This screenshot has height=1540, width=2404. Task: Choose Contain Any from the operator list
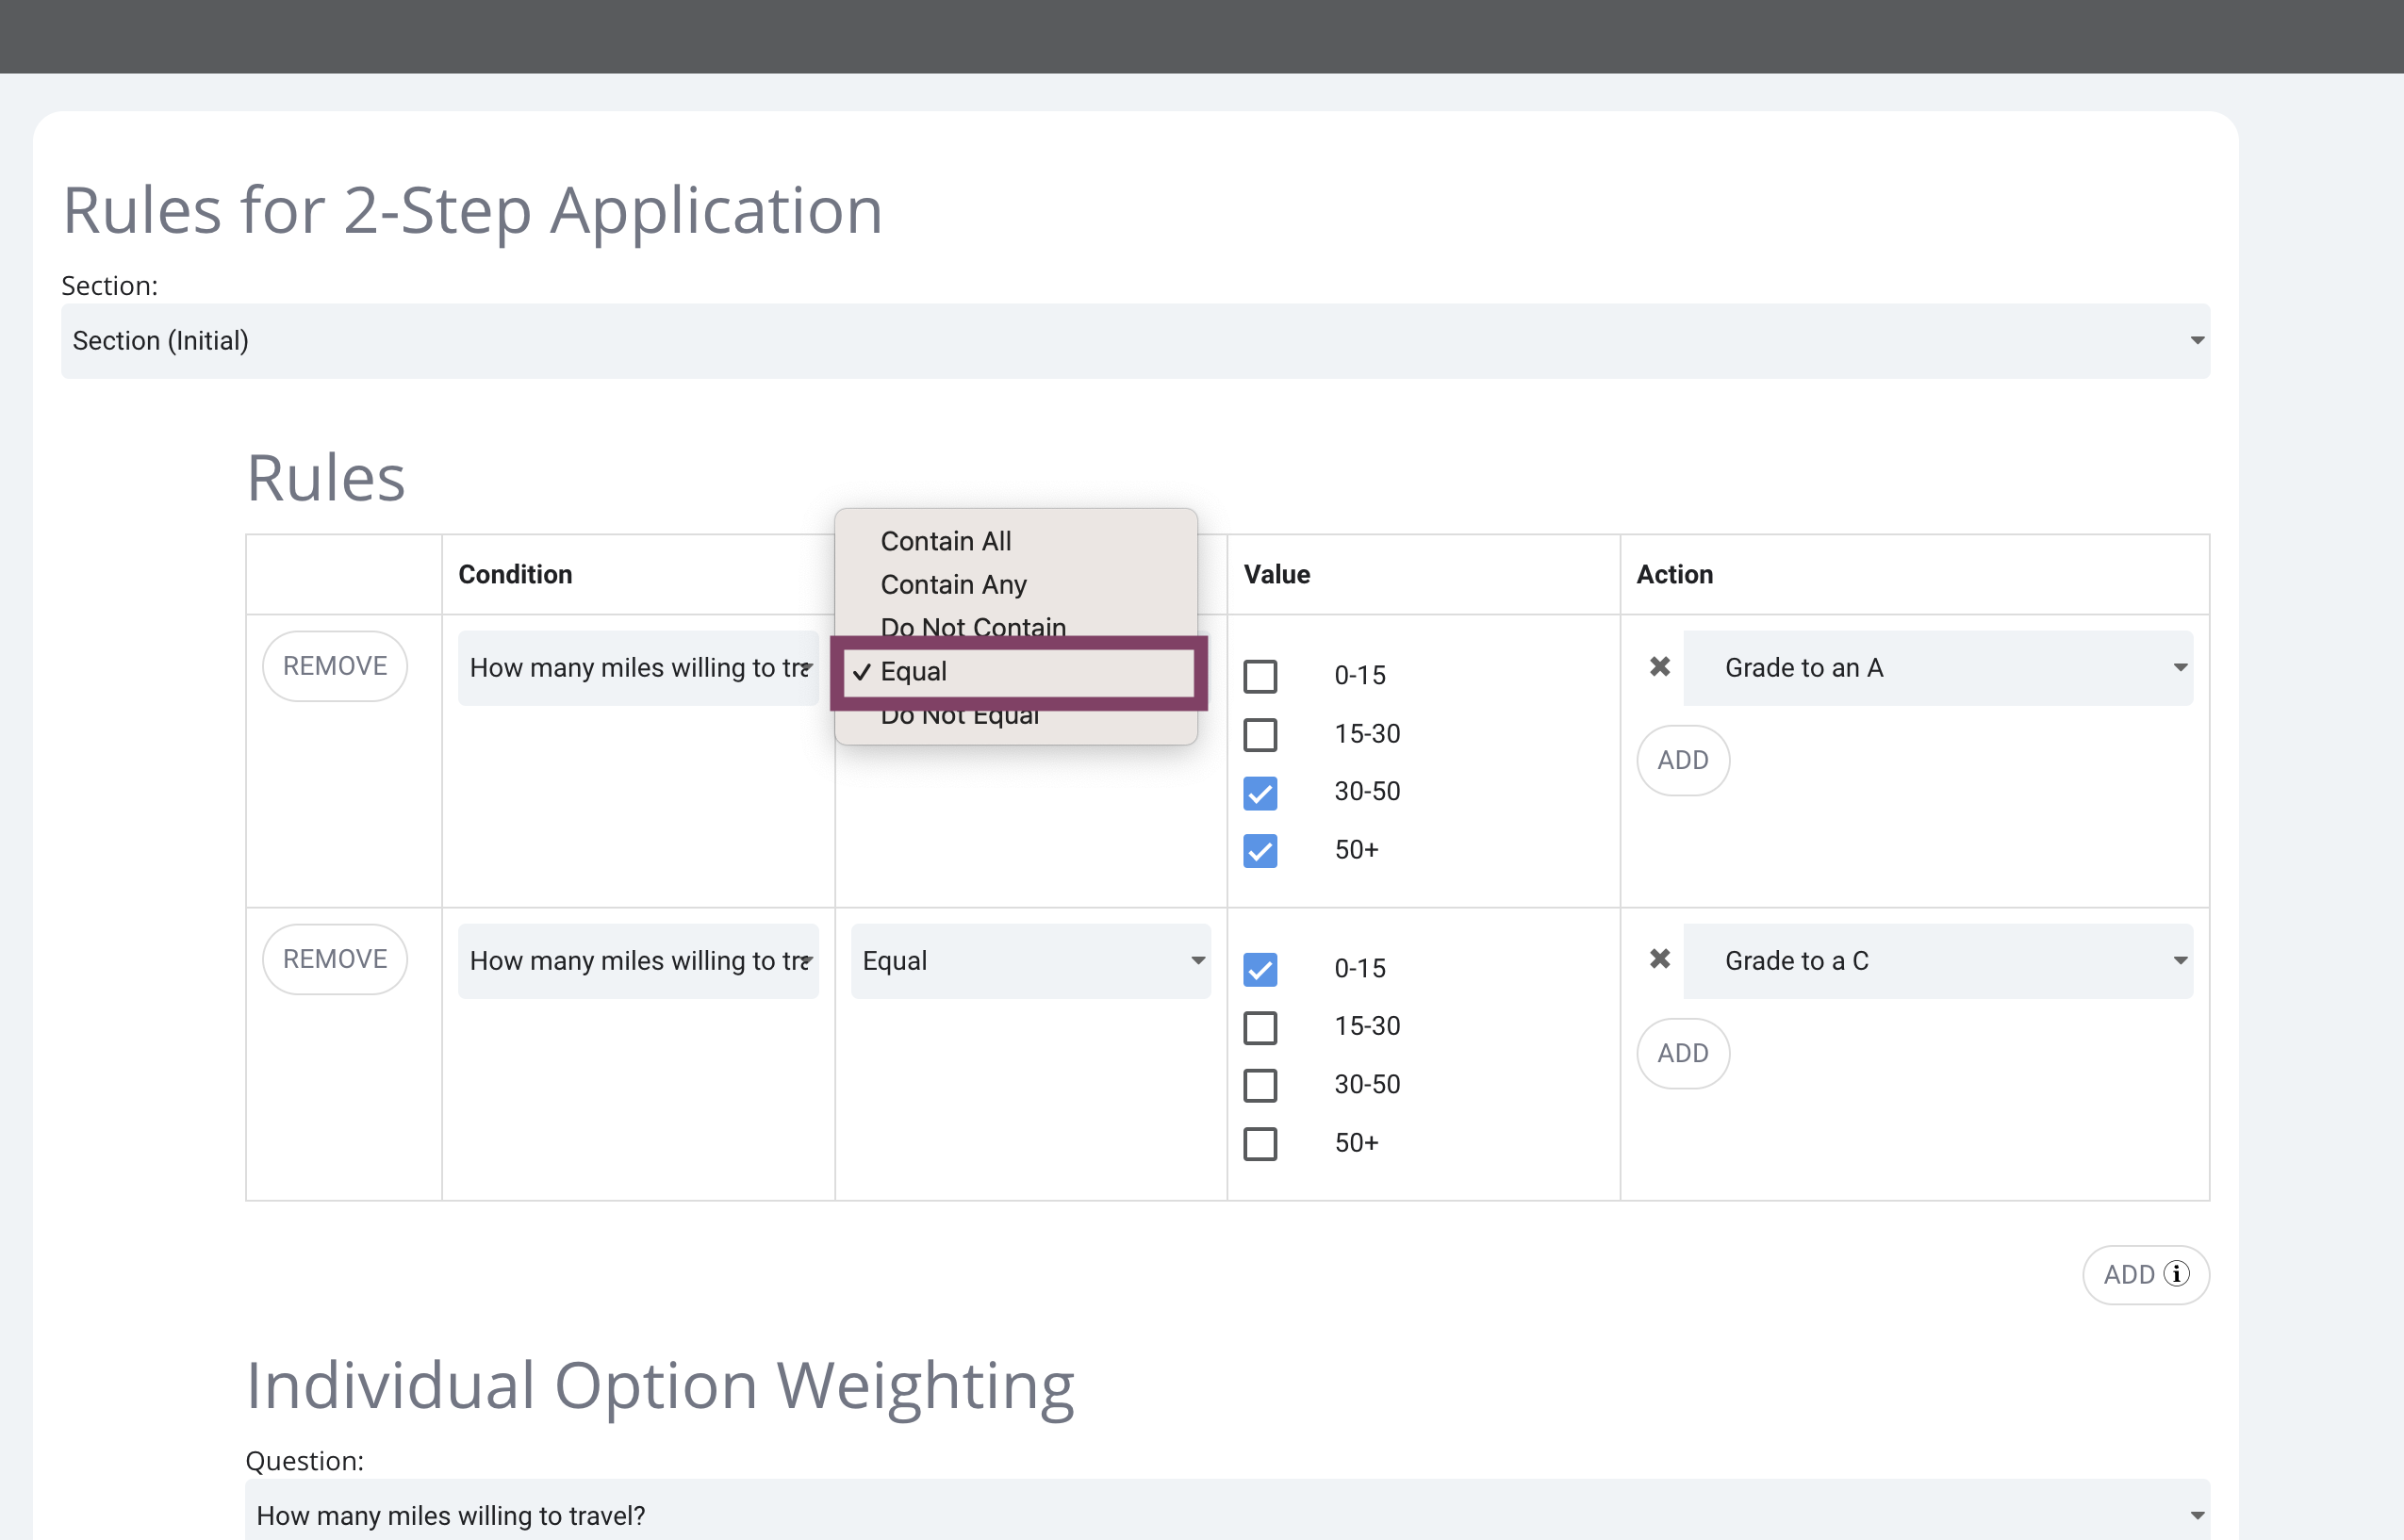(x=1016, y=584)
